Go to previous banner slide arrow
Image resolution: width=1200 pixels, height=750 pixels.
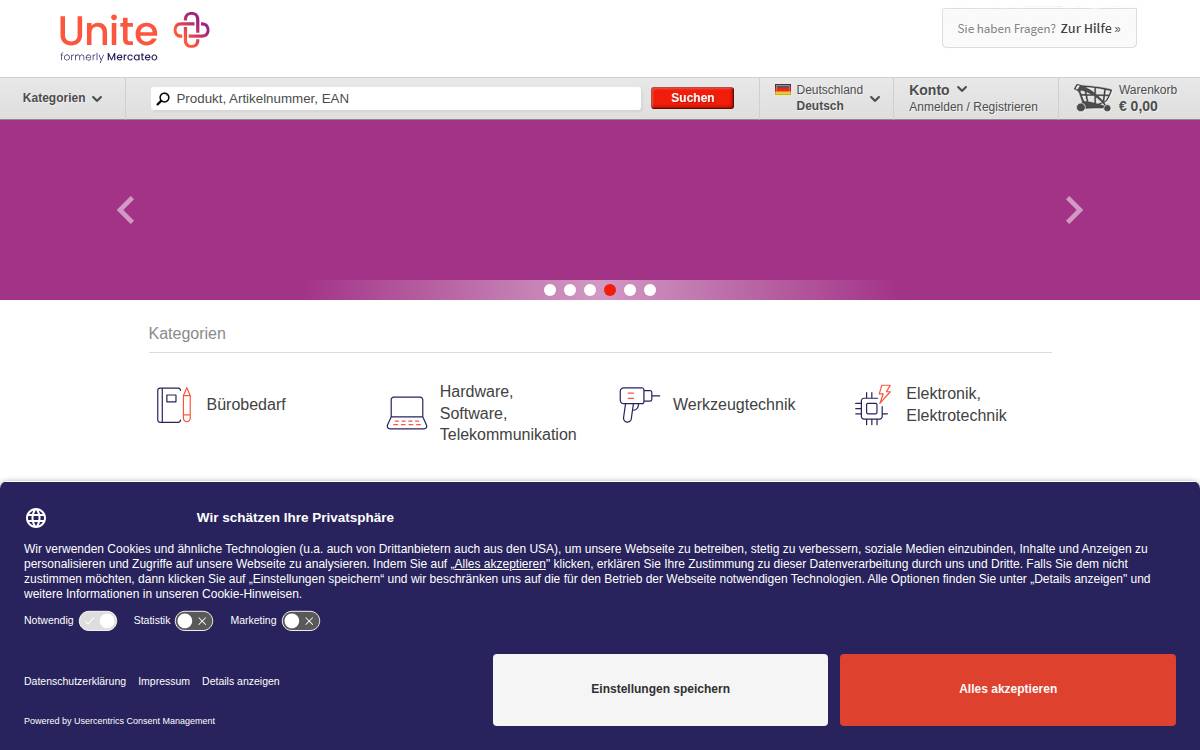(125, 210)
